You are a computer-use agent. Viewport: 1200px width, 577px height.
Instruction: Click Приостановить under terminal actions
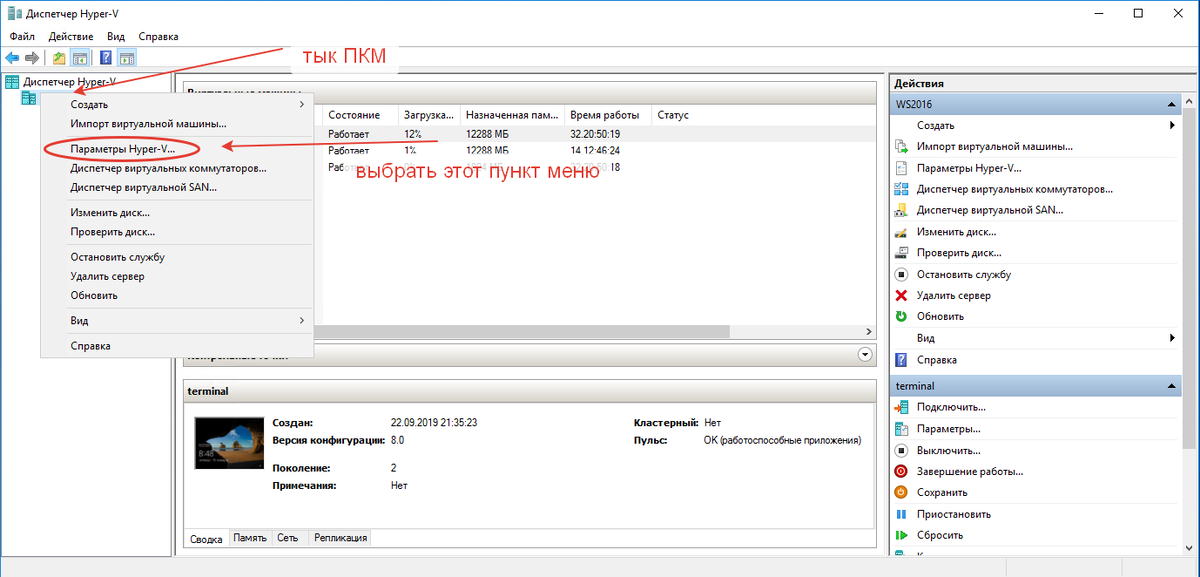point(954,514)
